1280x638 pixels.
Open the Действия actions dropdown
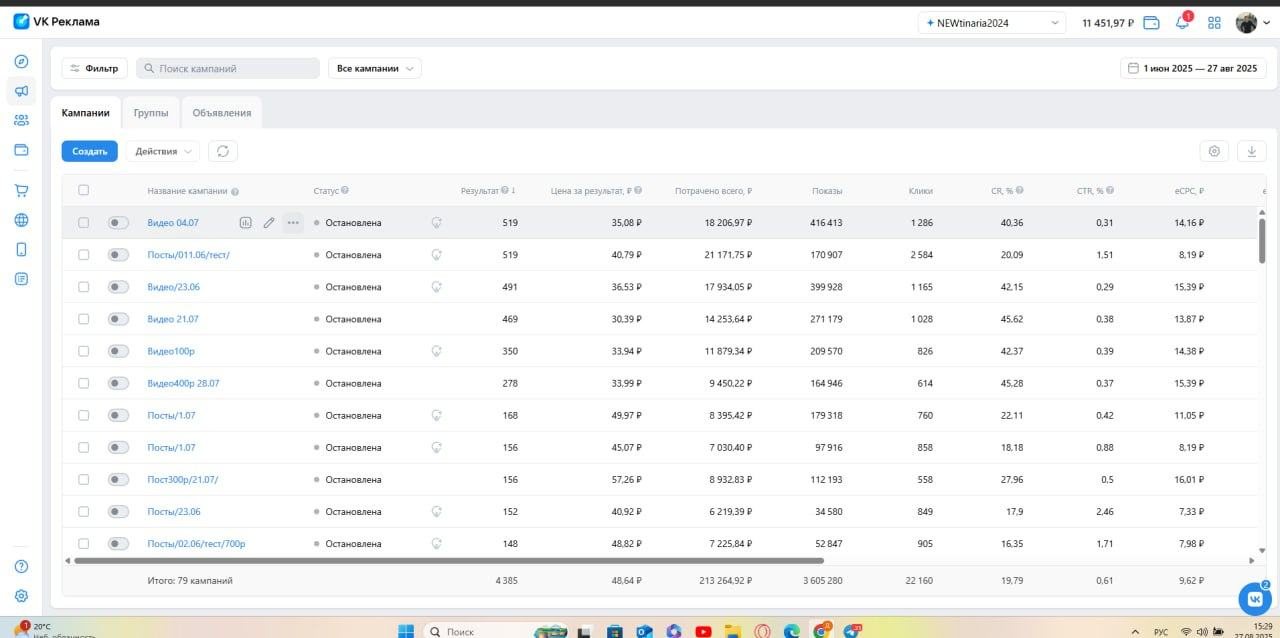163,151
